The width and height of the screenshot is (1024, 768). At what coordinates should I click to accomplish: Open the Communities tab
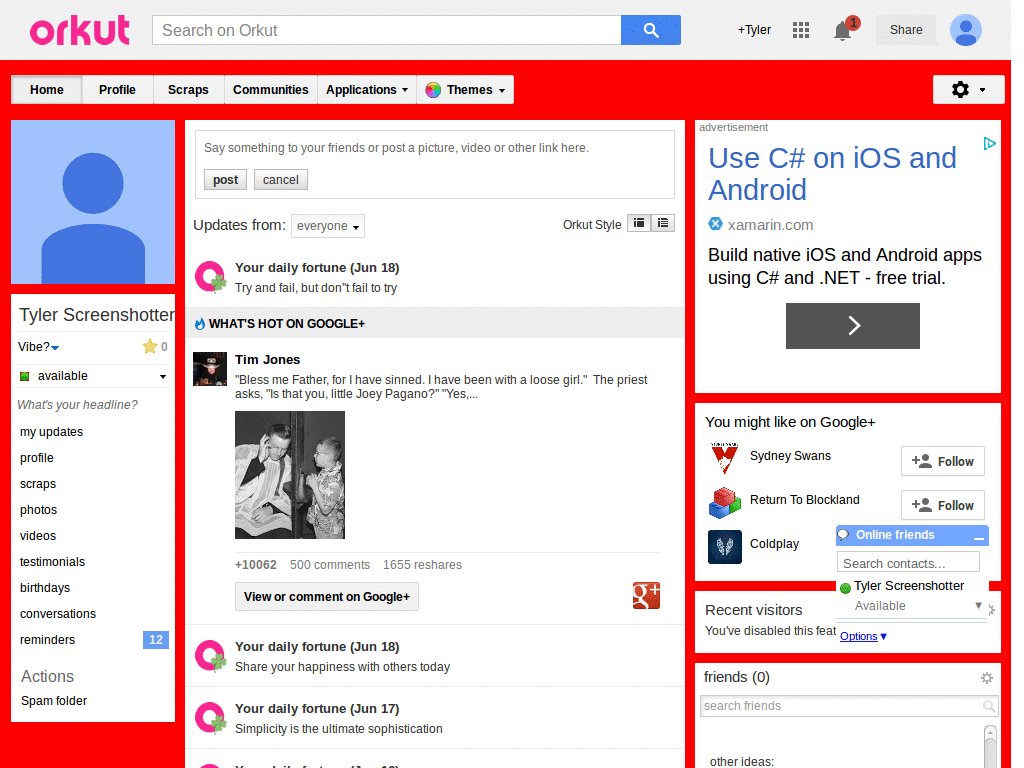tap(270, 89)
